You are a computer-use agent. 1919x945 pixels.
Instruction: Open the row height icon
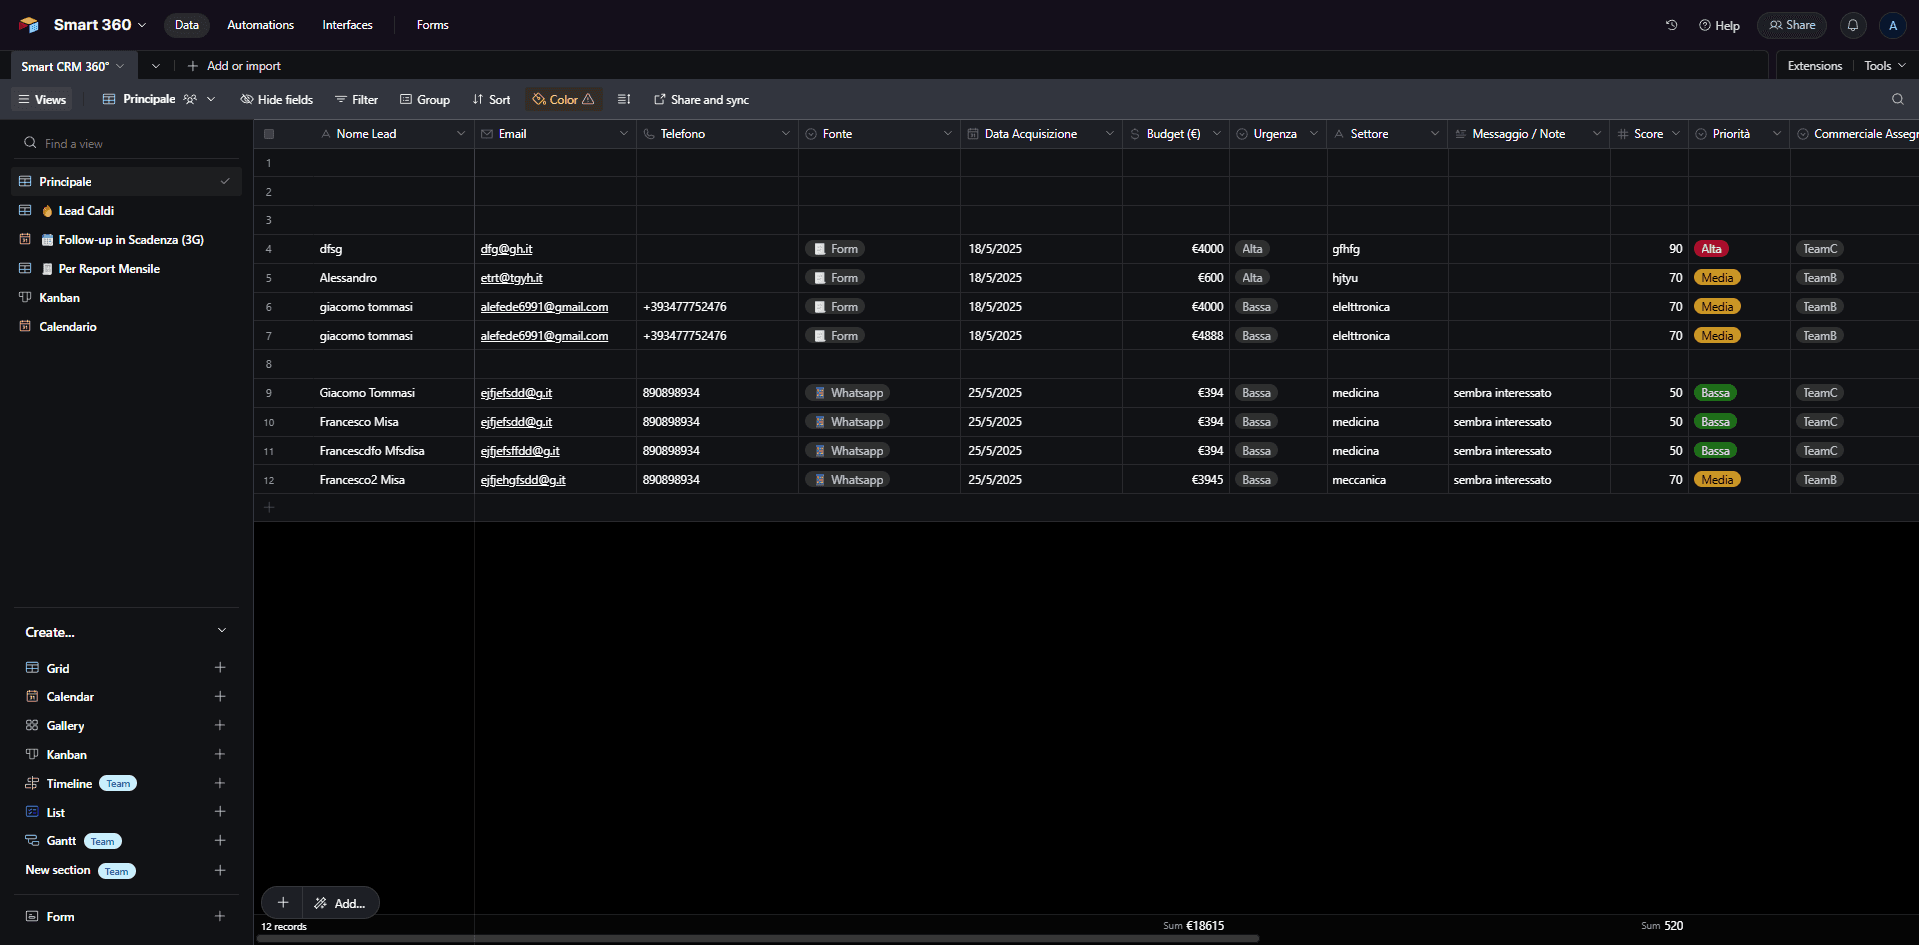(624, 99)
